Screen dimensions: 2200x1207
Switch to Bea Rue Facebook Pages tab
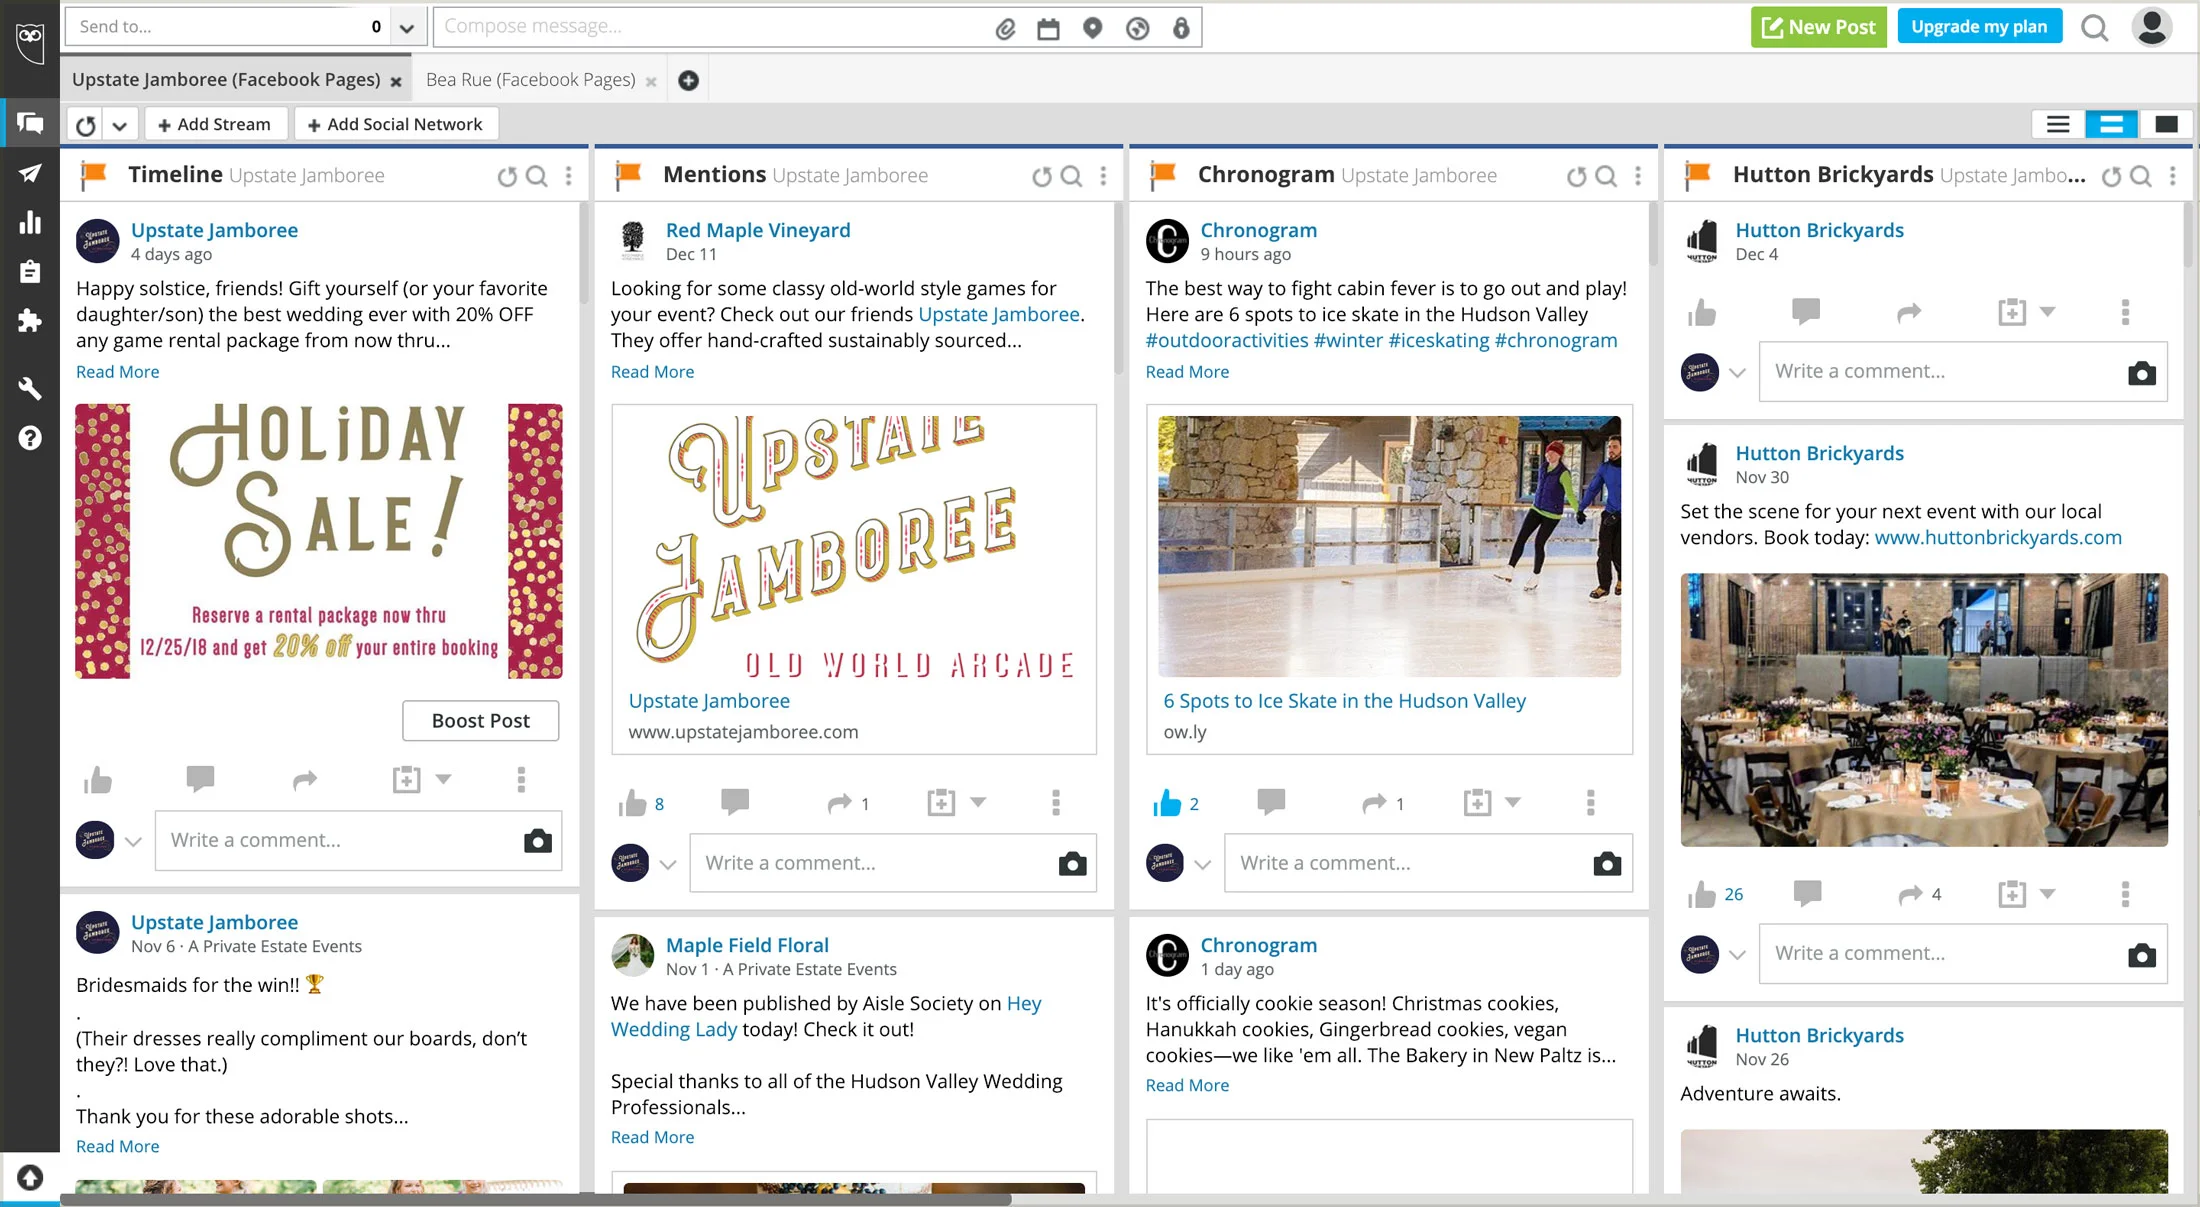tap(530, 80)
